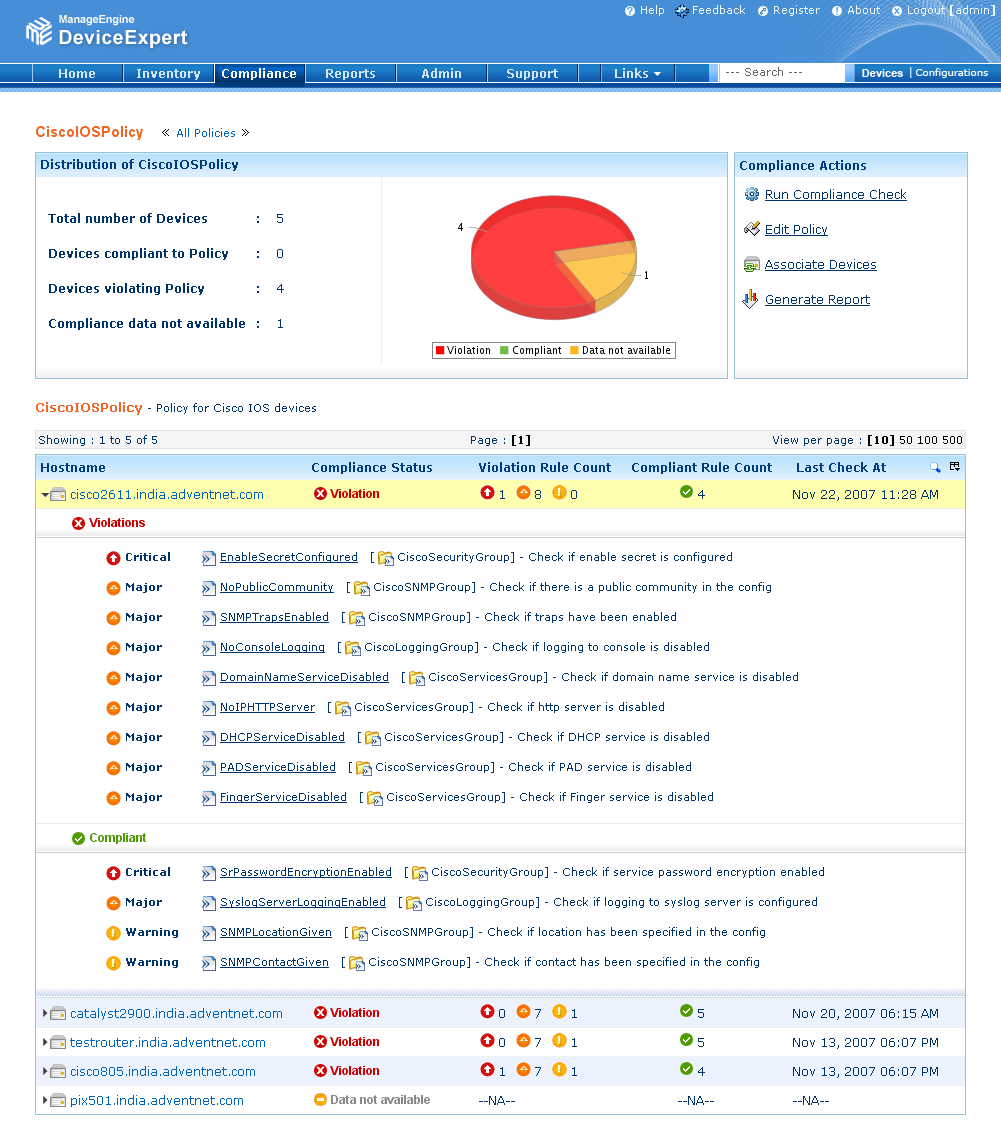
Task: Click device icon beside pix501.india.adventnet.com
Action: [59, 1100]
